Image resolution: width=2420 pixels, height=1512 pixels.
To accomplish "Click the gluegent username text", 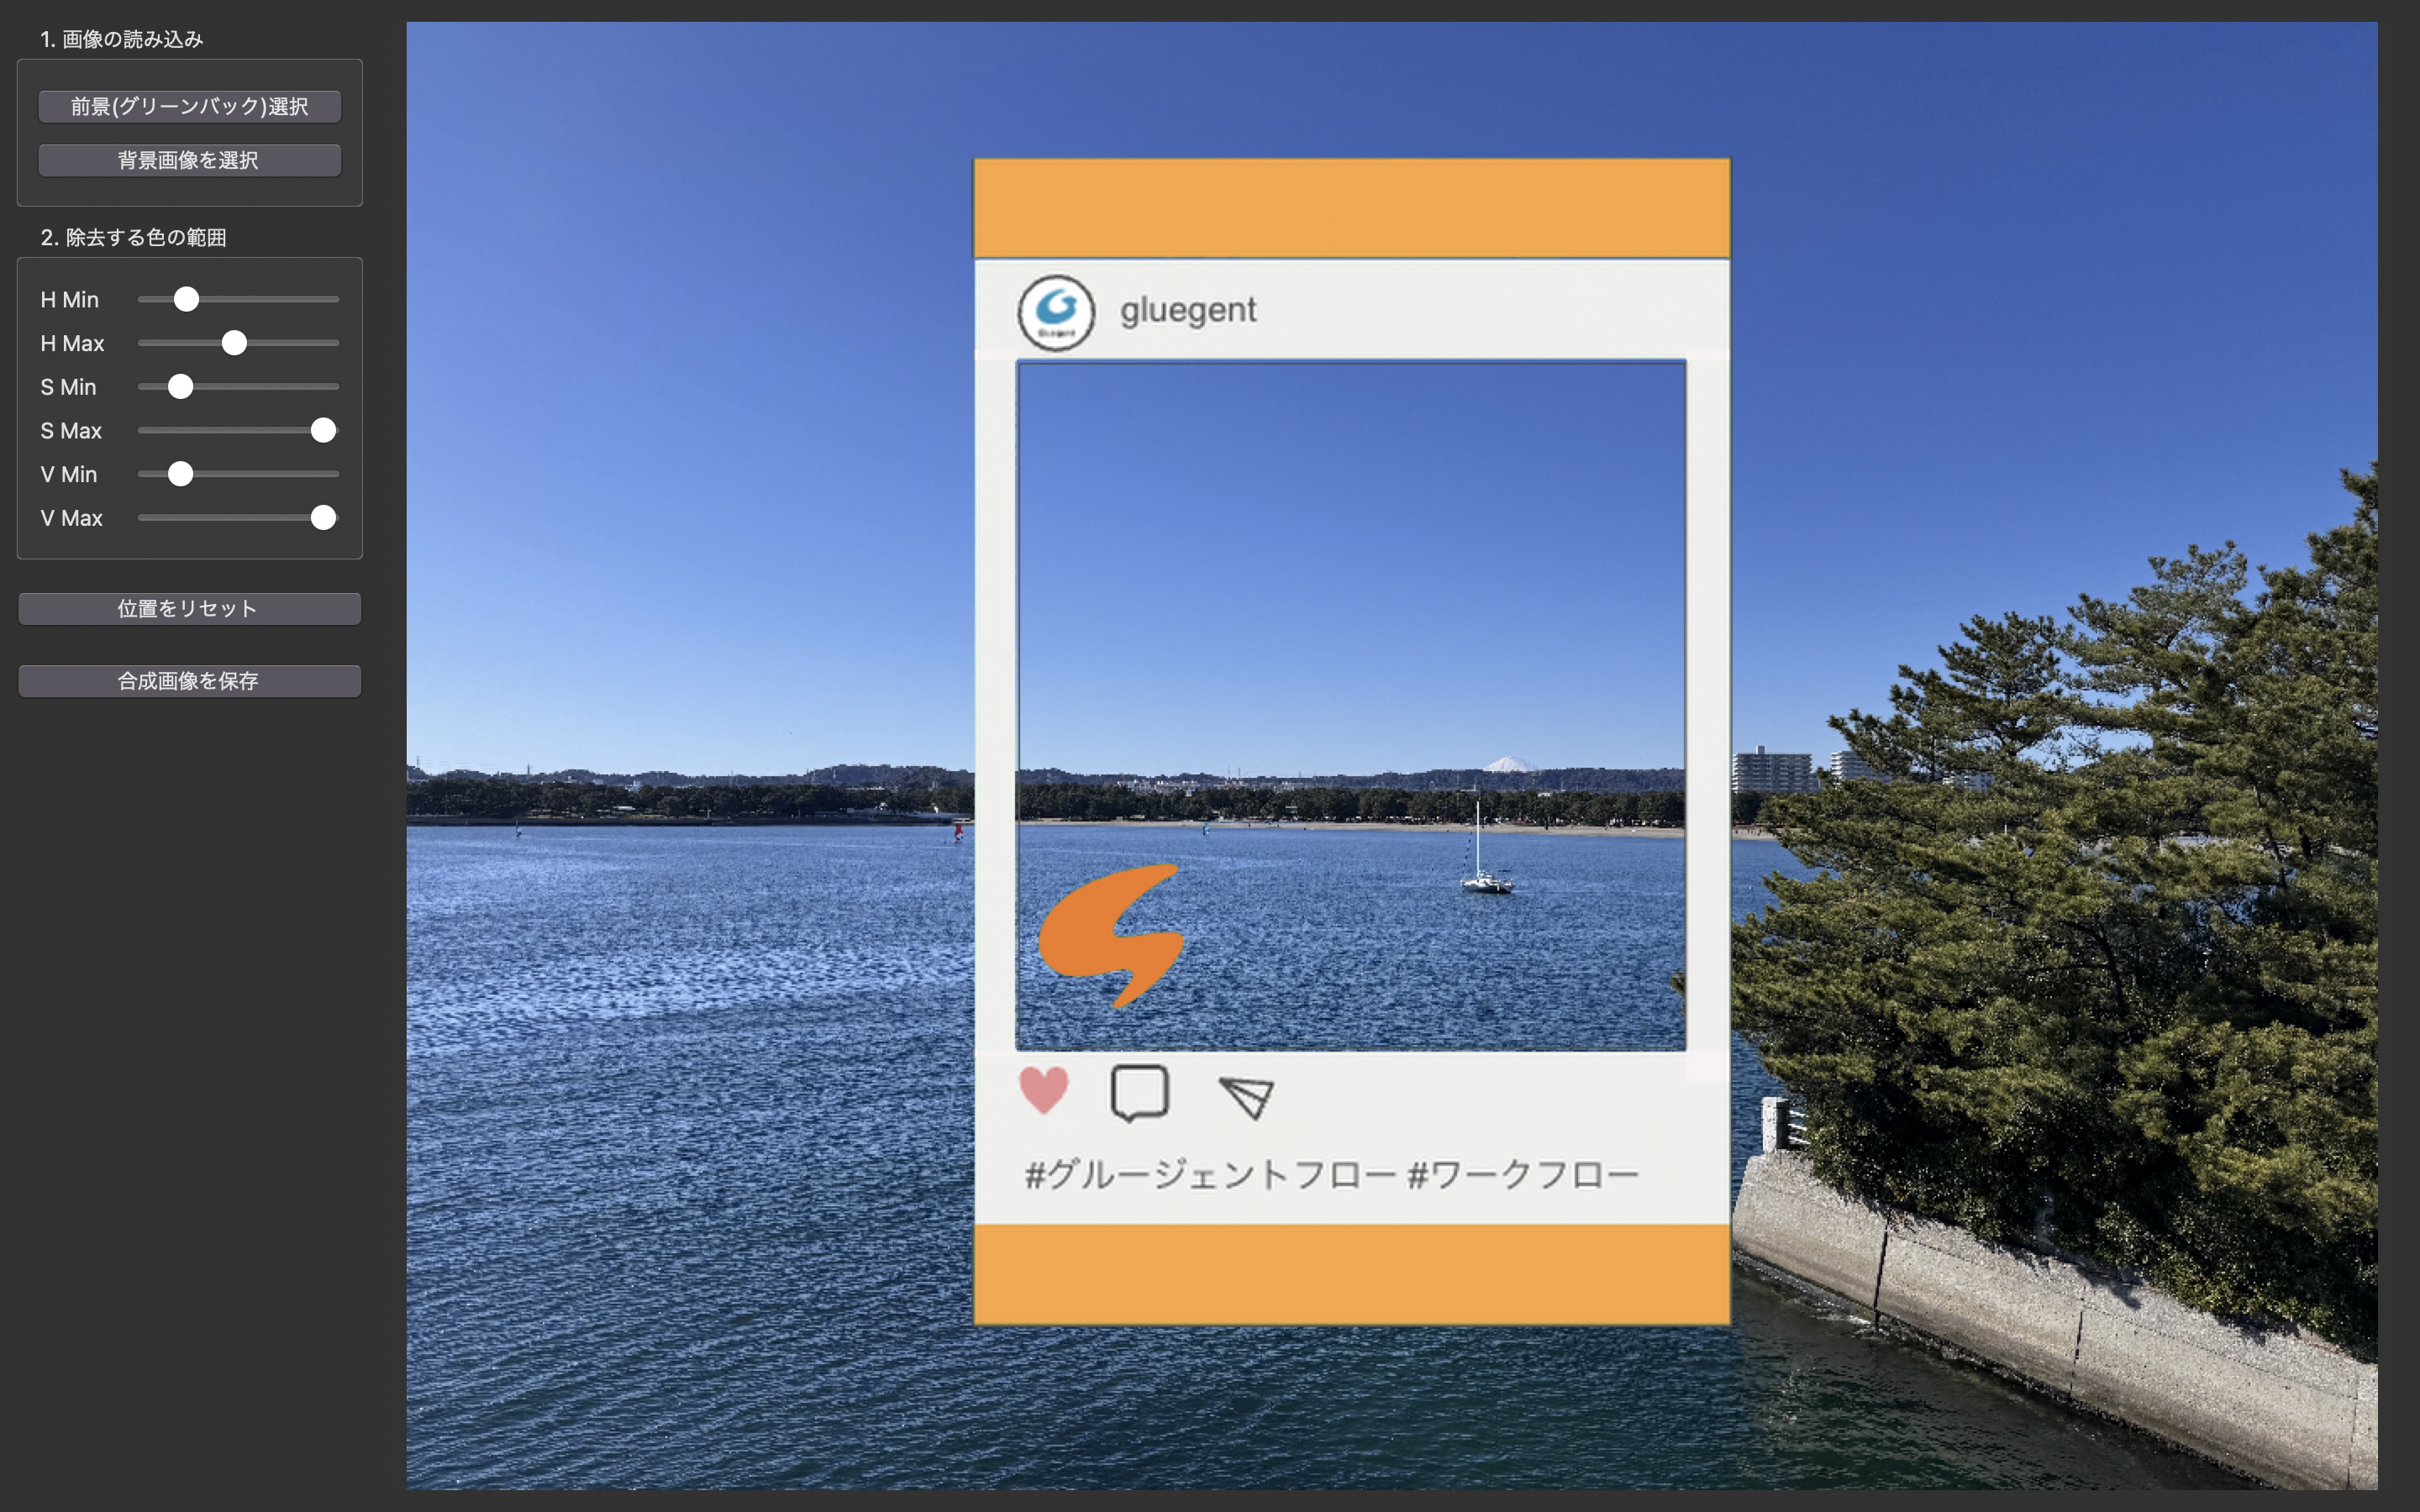I will click(1189, 310).
